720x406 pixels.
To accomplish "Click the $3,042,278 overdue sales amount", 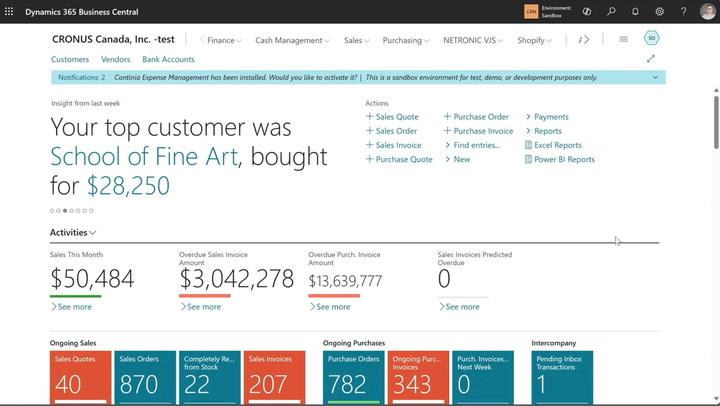I will point(236,278).
